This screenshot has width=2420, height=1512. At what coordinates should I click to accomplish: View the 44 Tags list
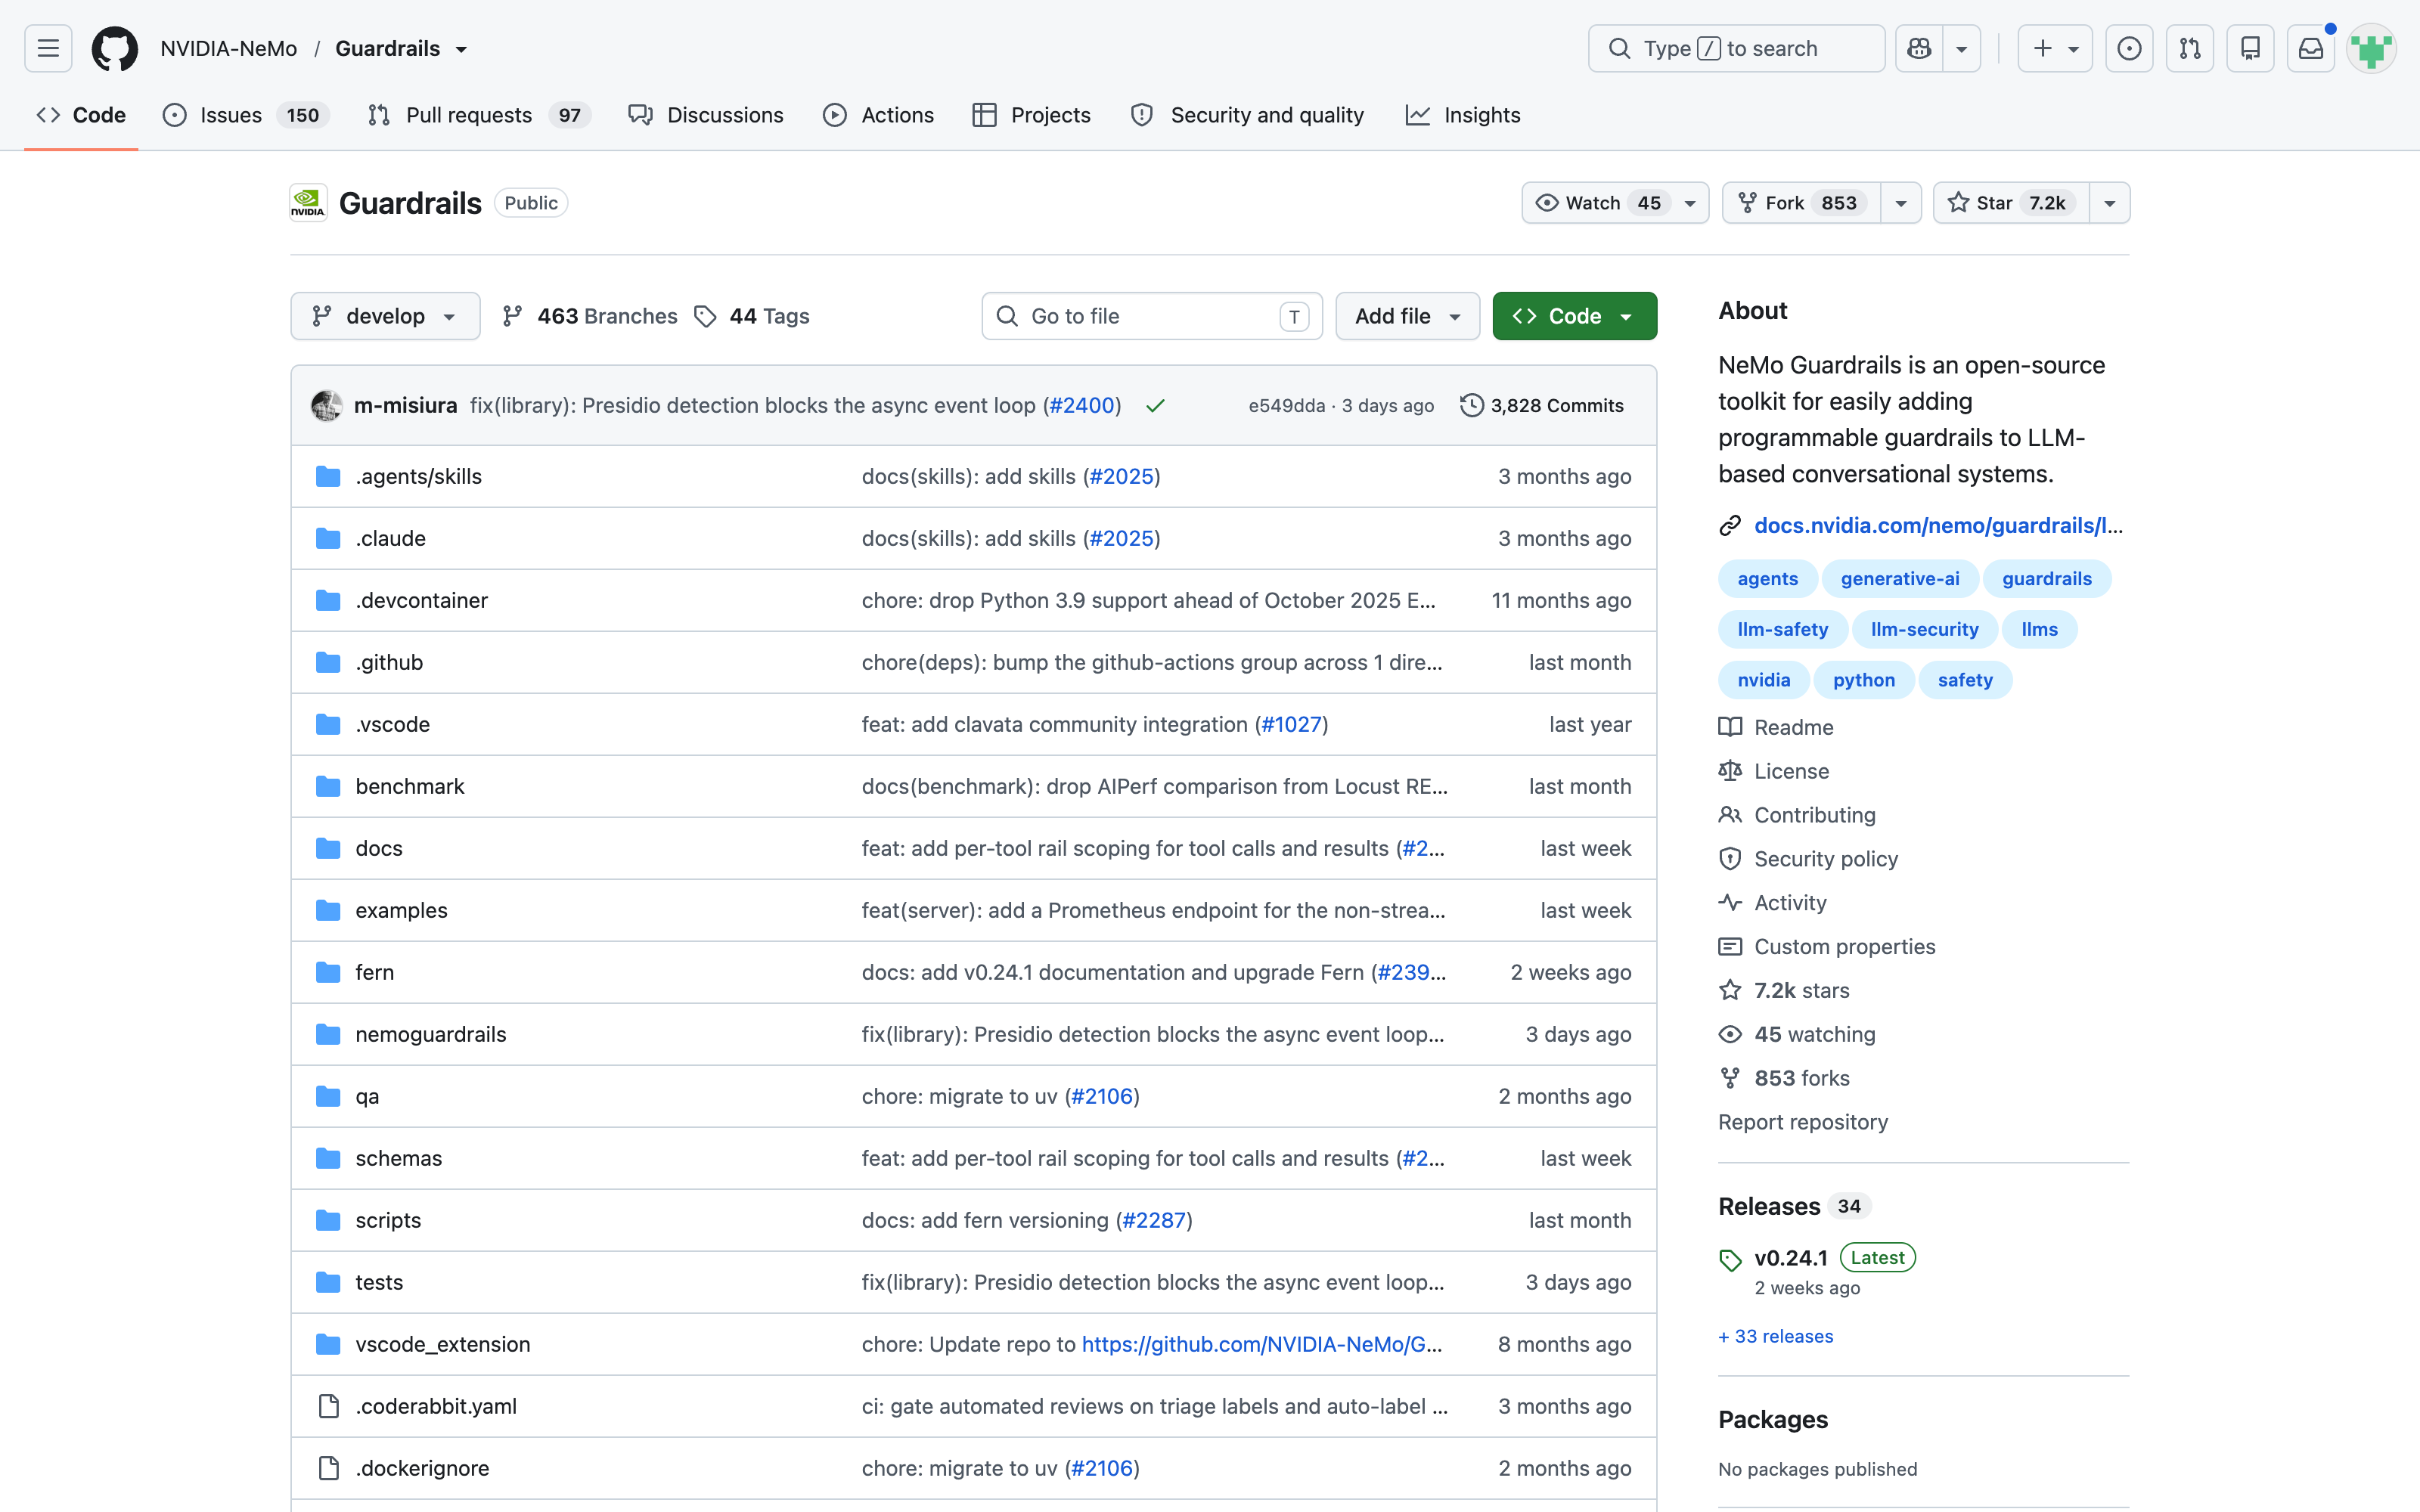752,316
